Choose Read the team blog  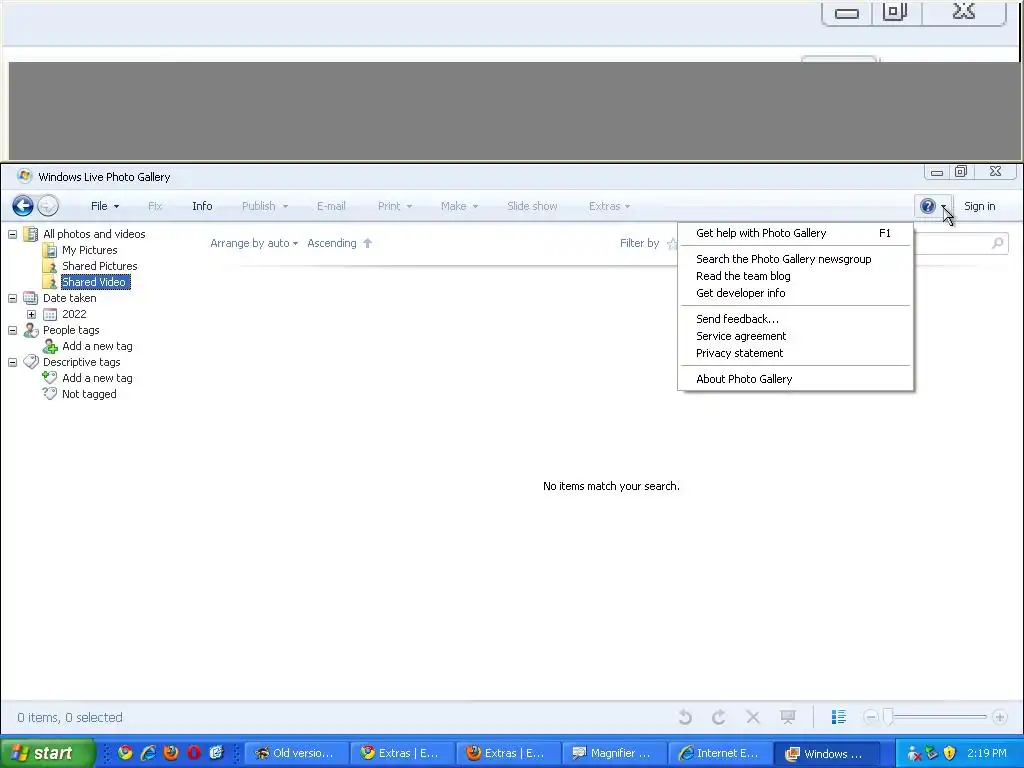tap(795, 276)
